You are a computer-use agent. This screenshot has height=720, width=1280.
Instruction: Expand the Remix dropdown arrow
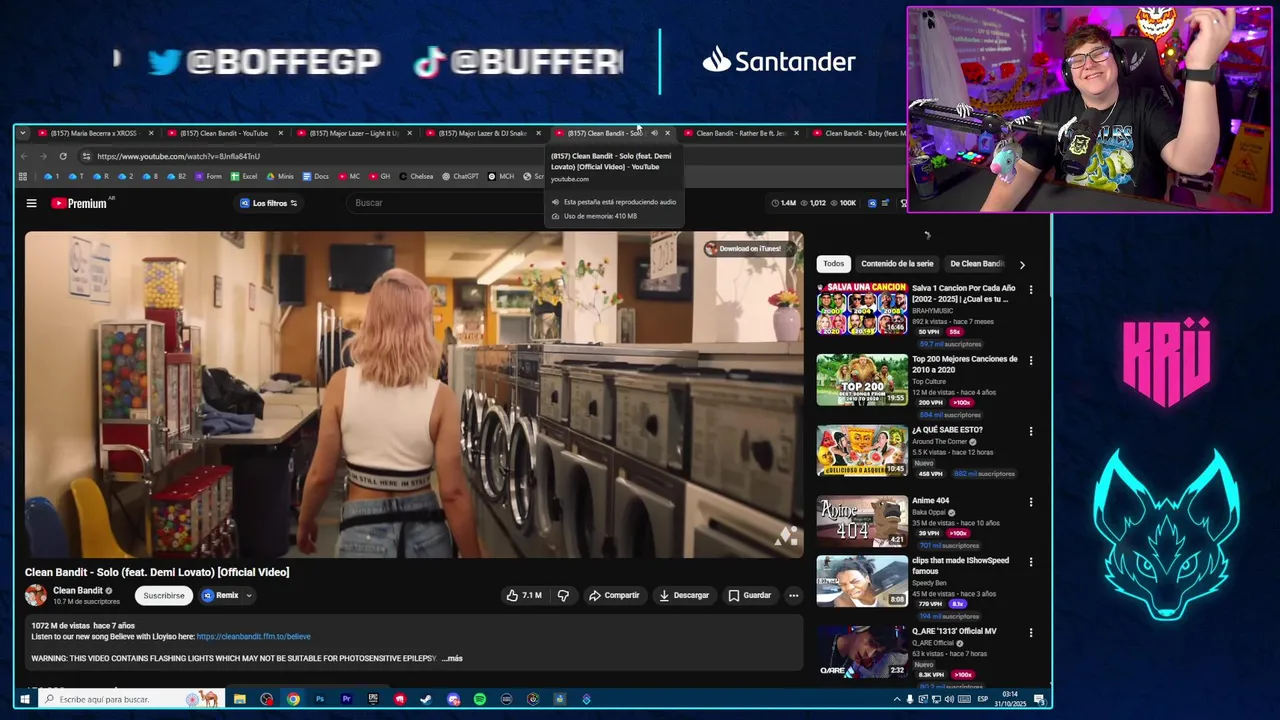(x=249, y=595)
